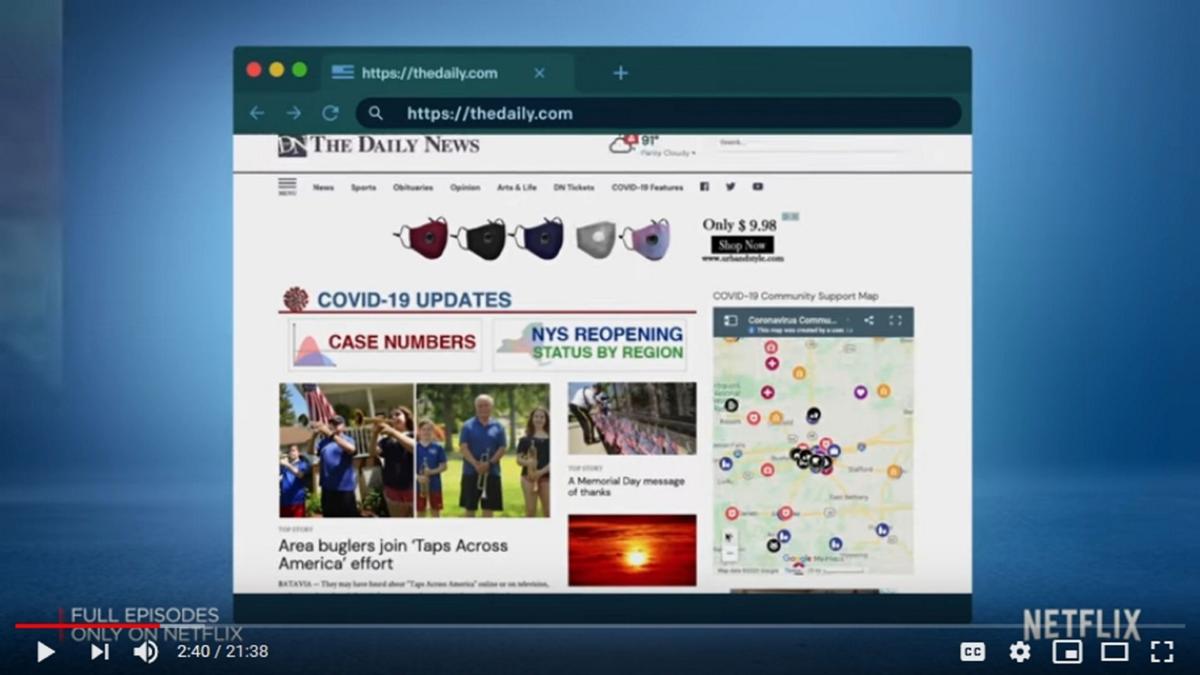
Task: Share the coronavirus map via share icon
Action: (x=868, y=321)
